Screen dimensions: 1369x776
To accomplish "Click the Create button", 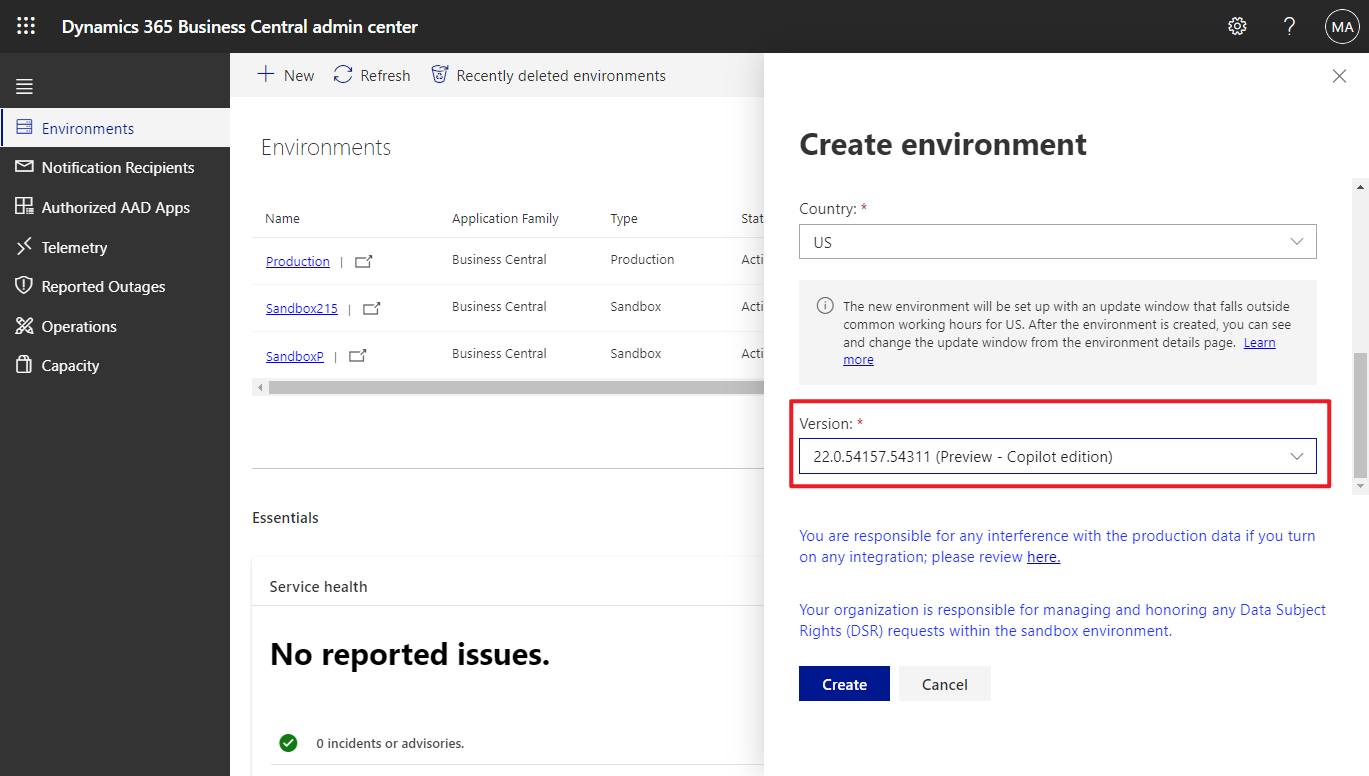I will click(x=843, y=683).
